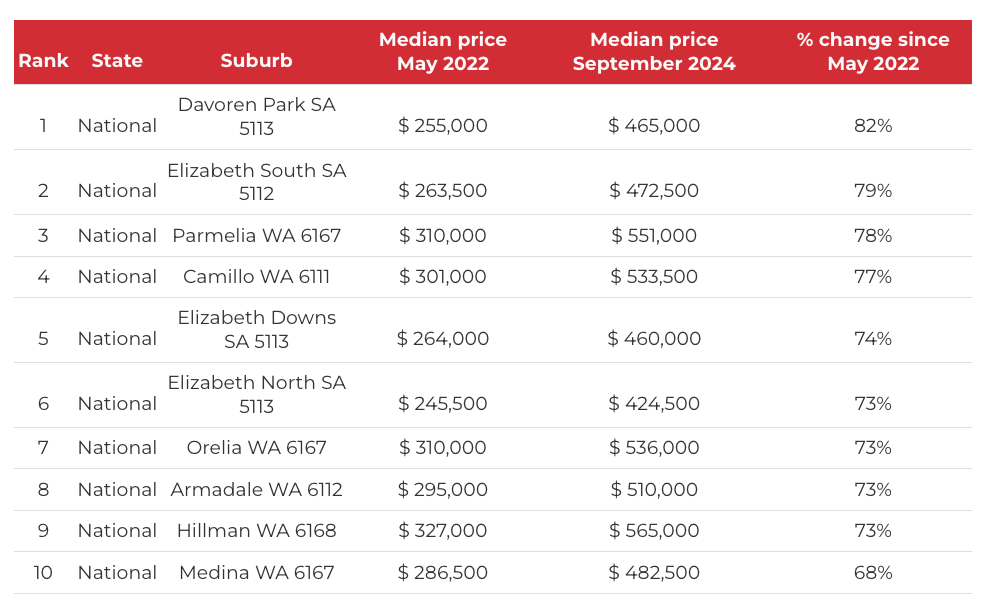This screenshot has width=988, height=606.
Task: Click the Medina WA 6167 cell
Action: coord(256,573)
